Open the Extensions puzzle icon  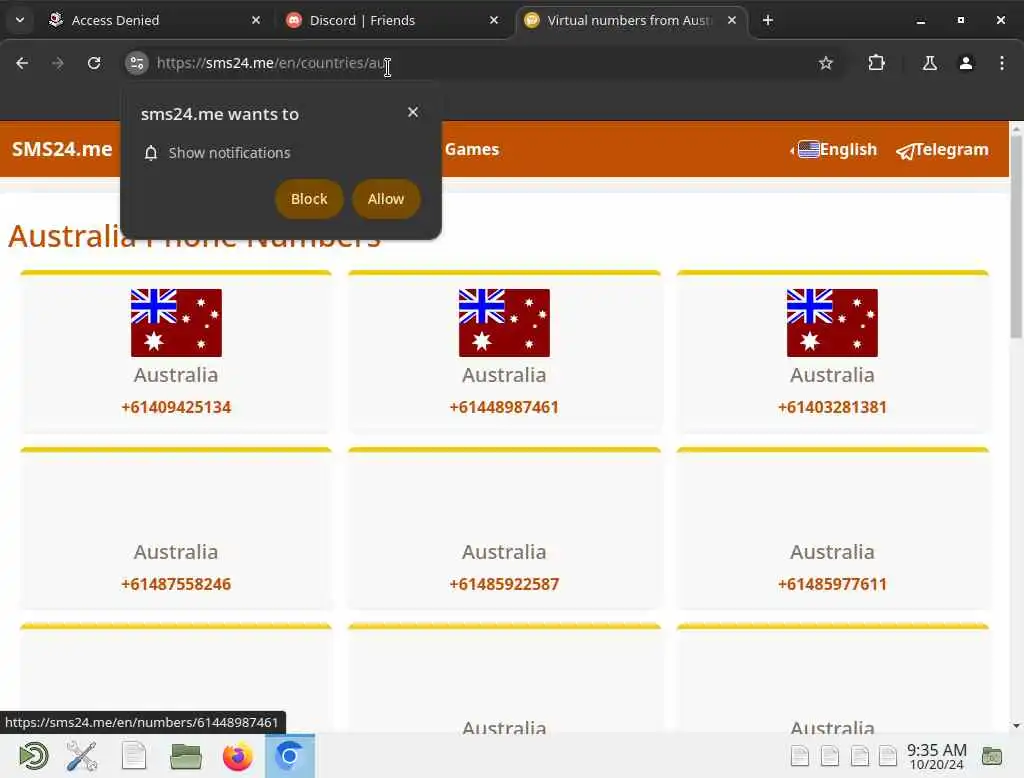pos(876,63)
